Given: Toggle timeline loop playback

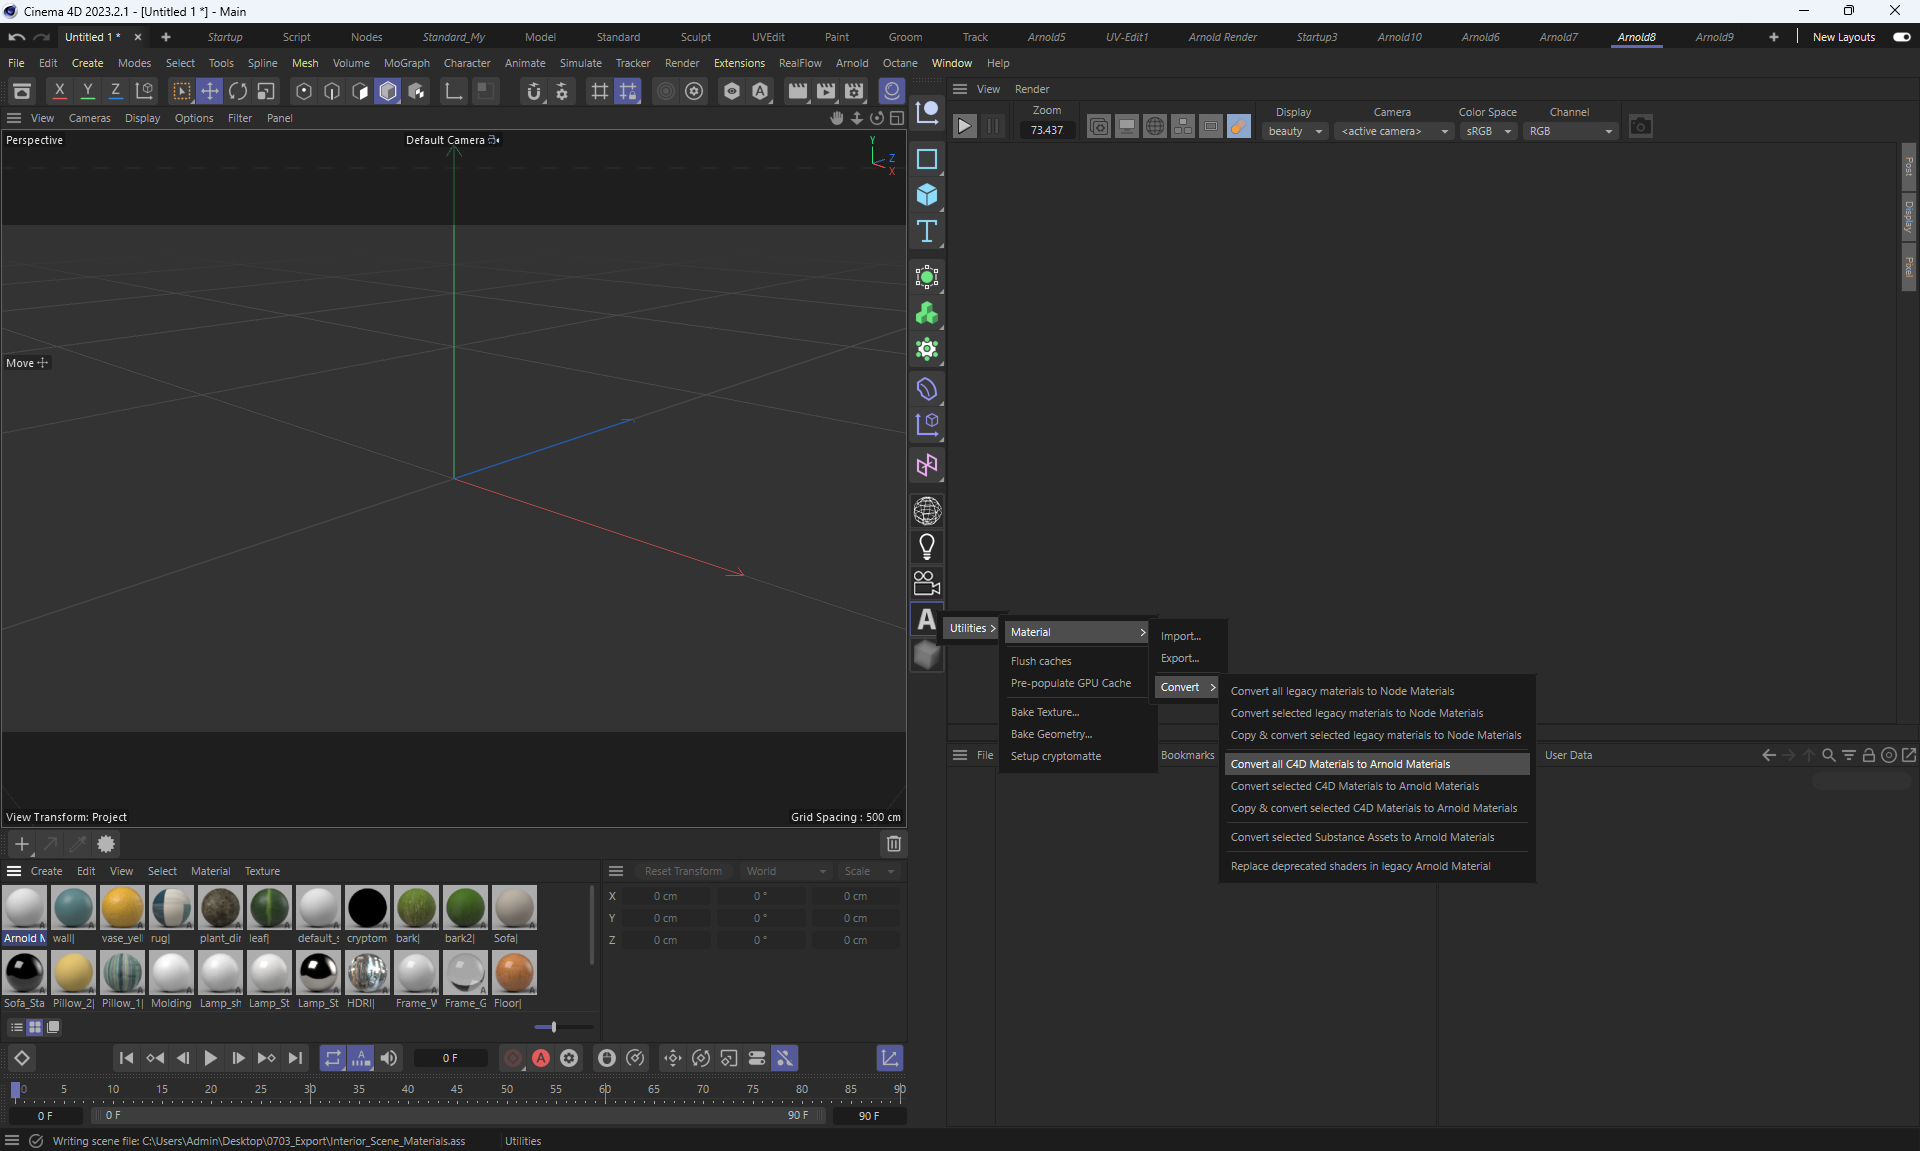Looking at the screenshot, I should (x=332, y=1058).
